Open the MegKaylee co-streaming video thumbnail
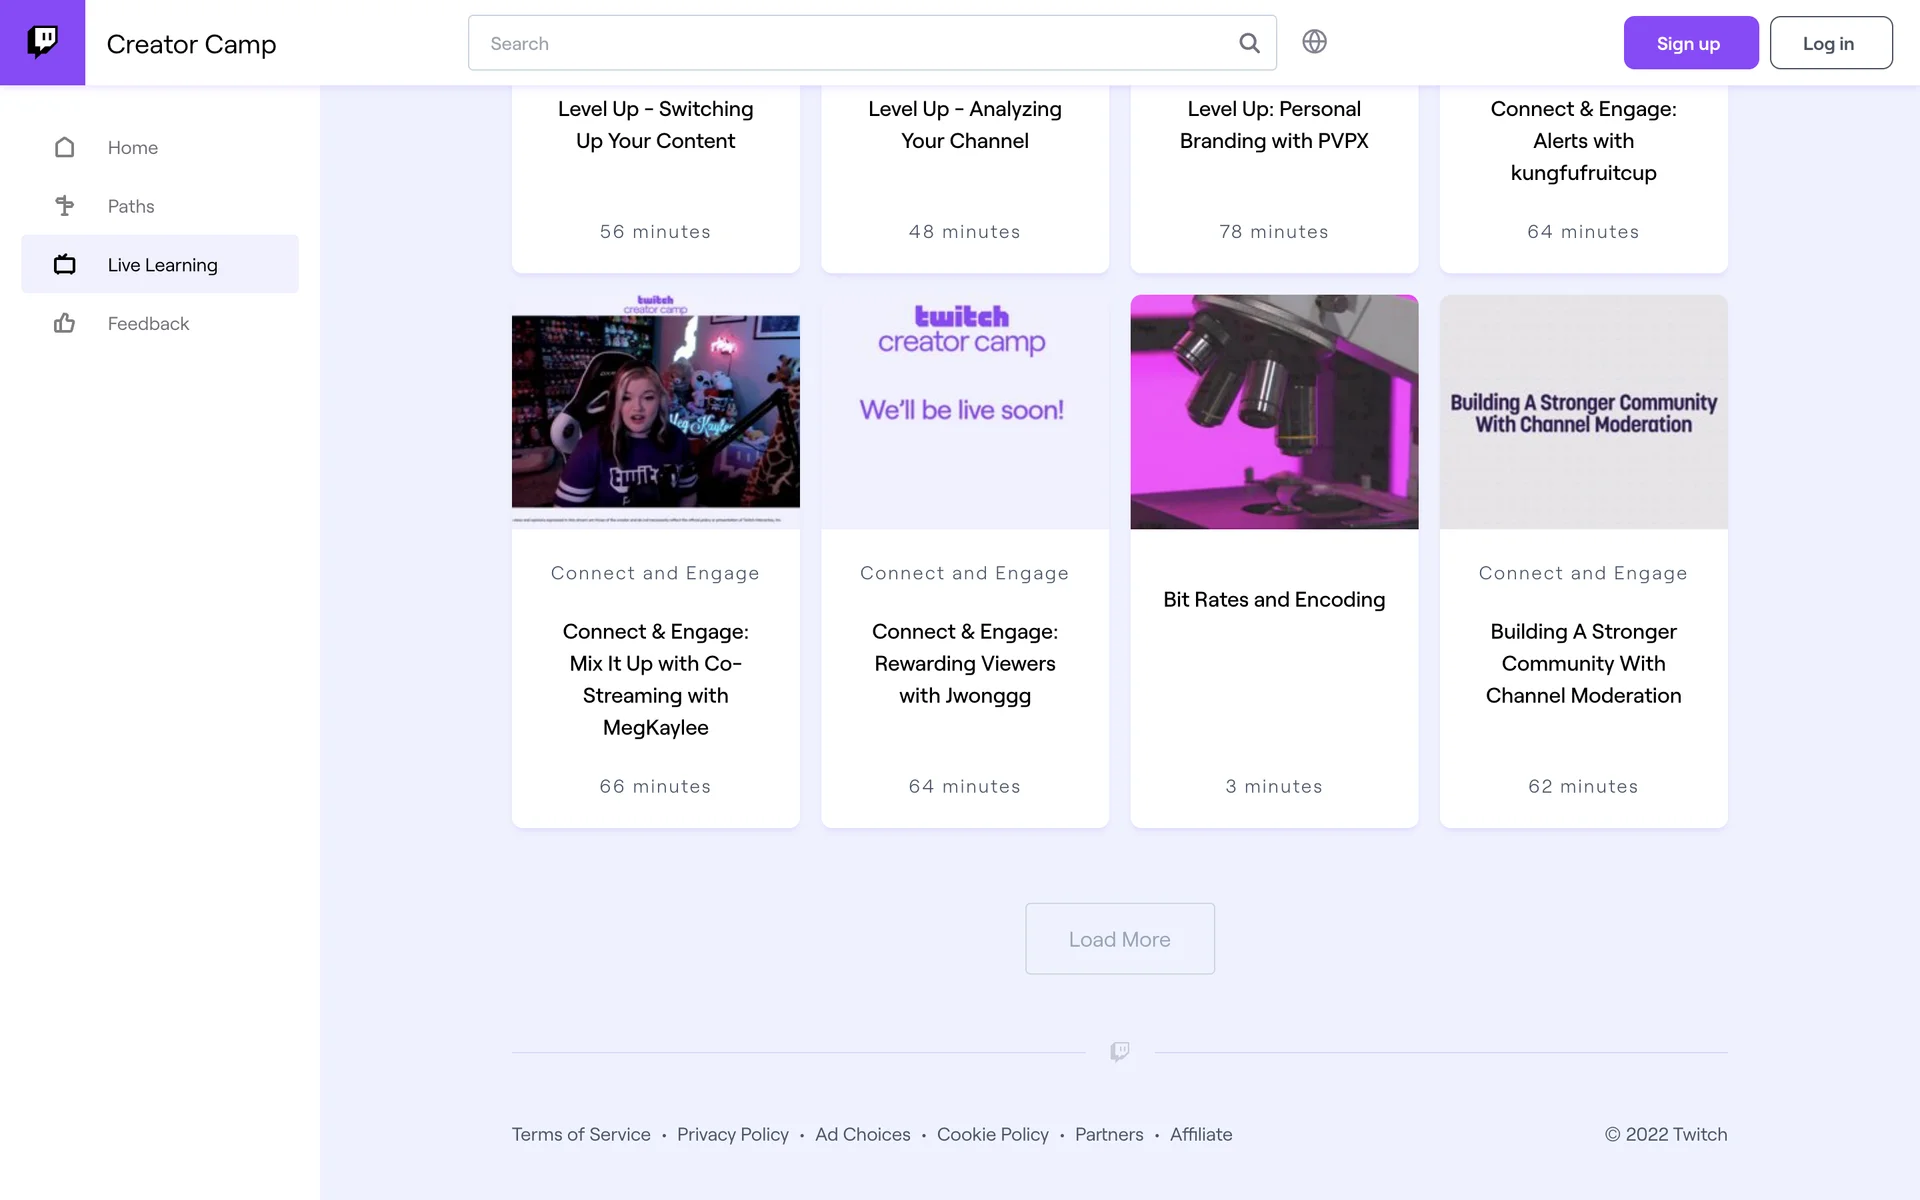Screen dimensions: 1920x1200 (655, 412)
